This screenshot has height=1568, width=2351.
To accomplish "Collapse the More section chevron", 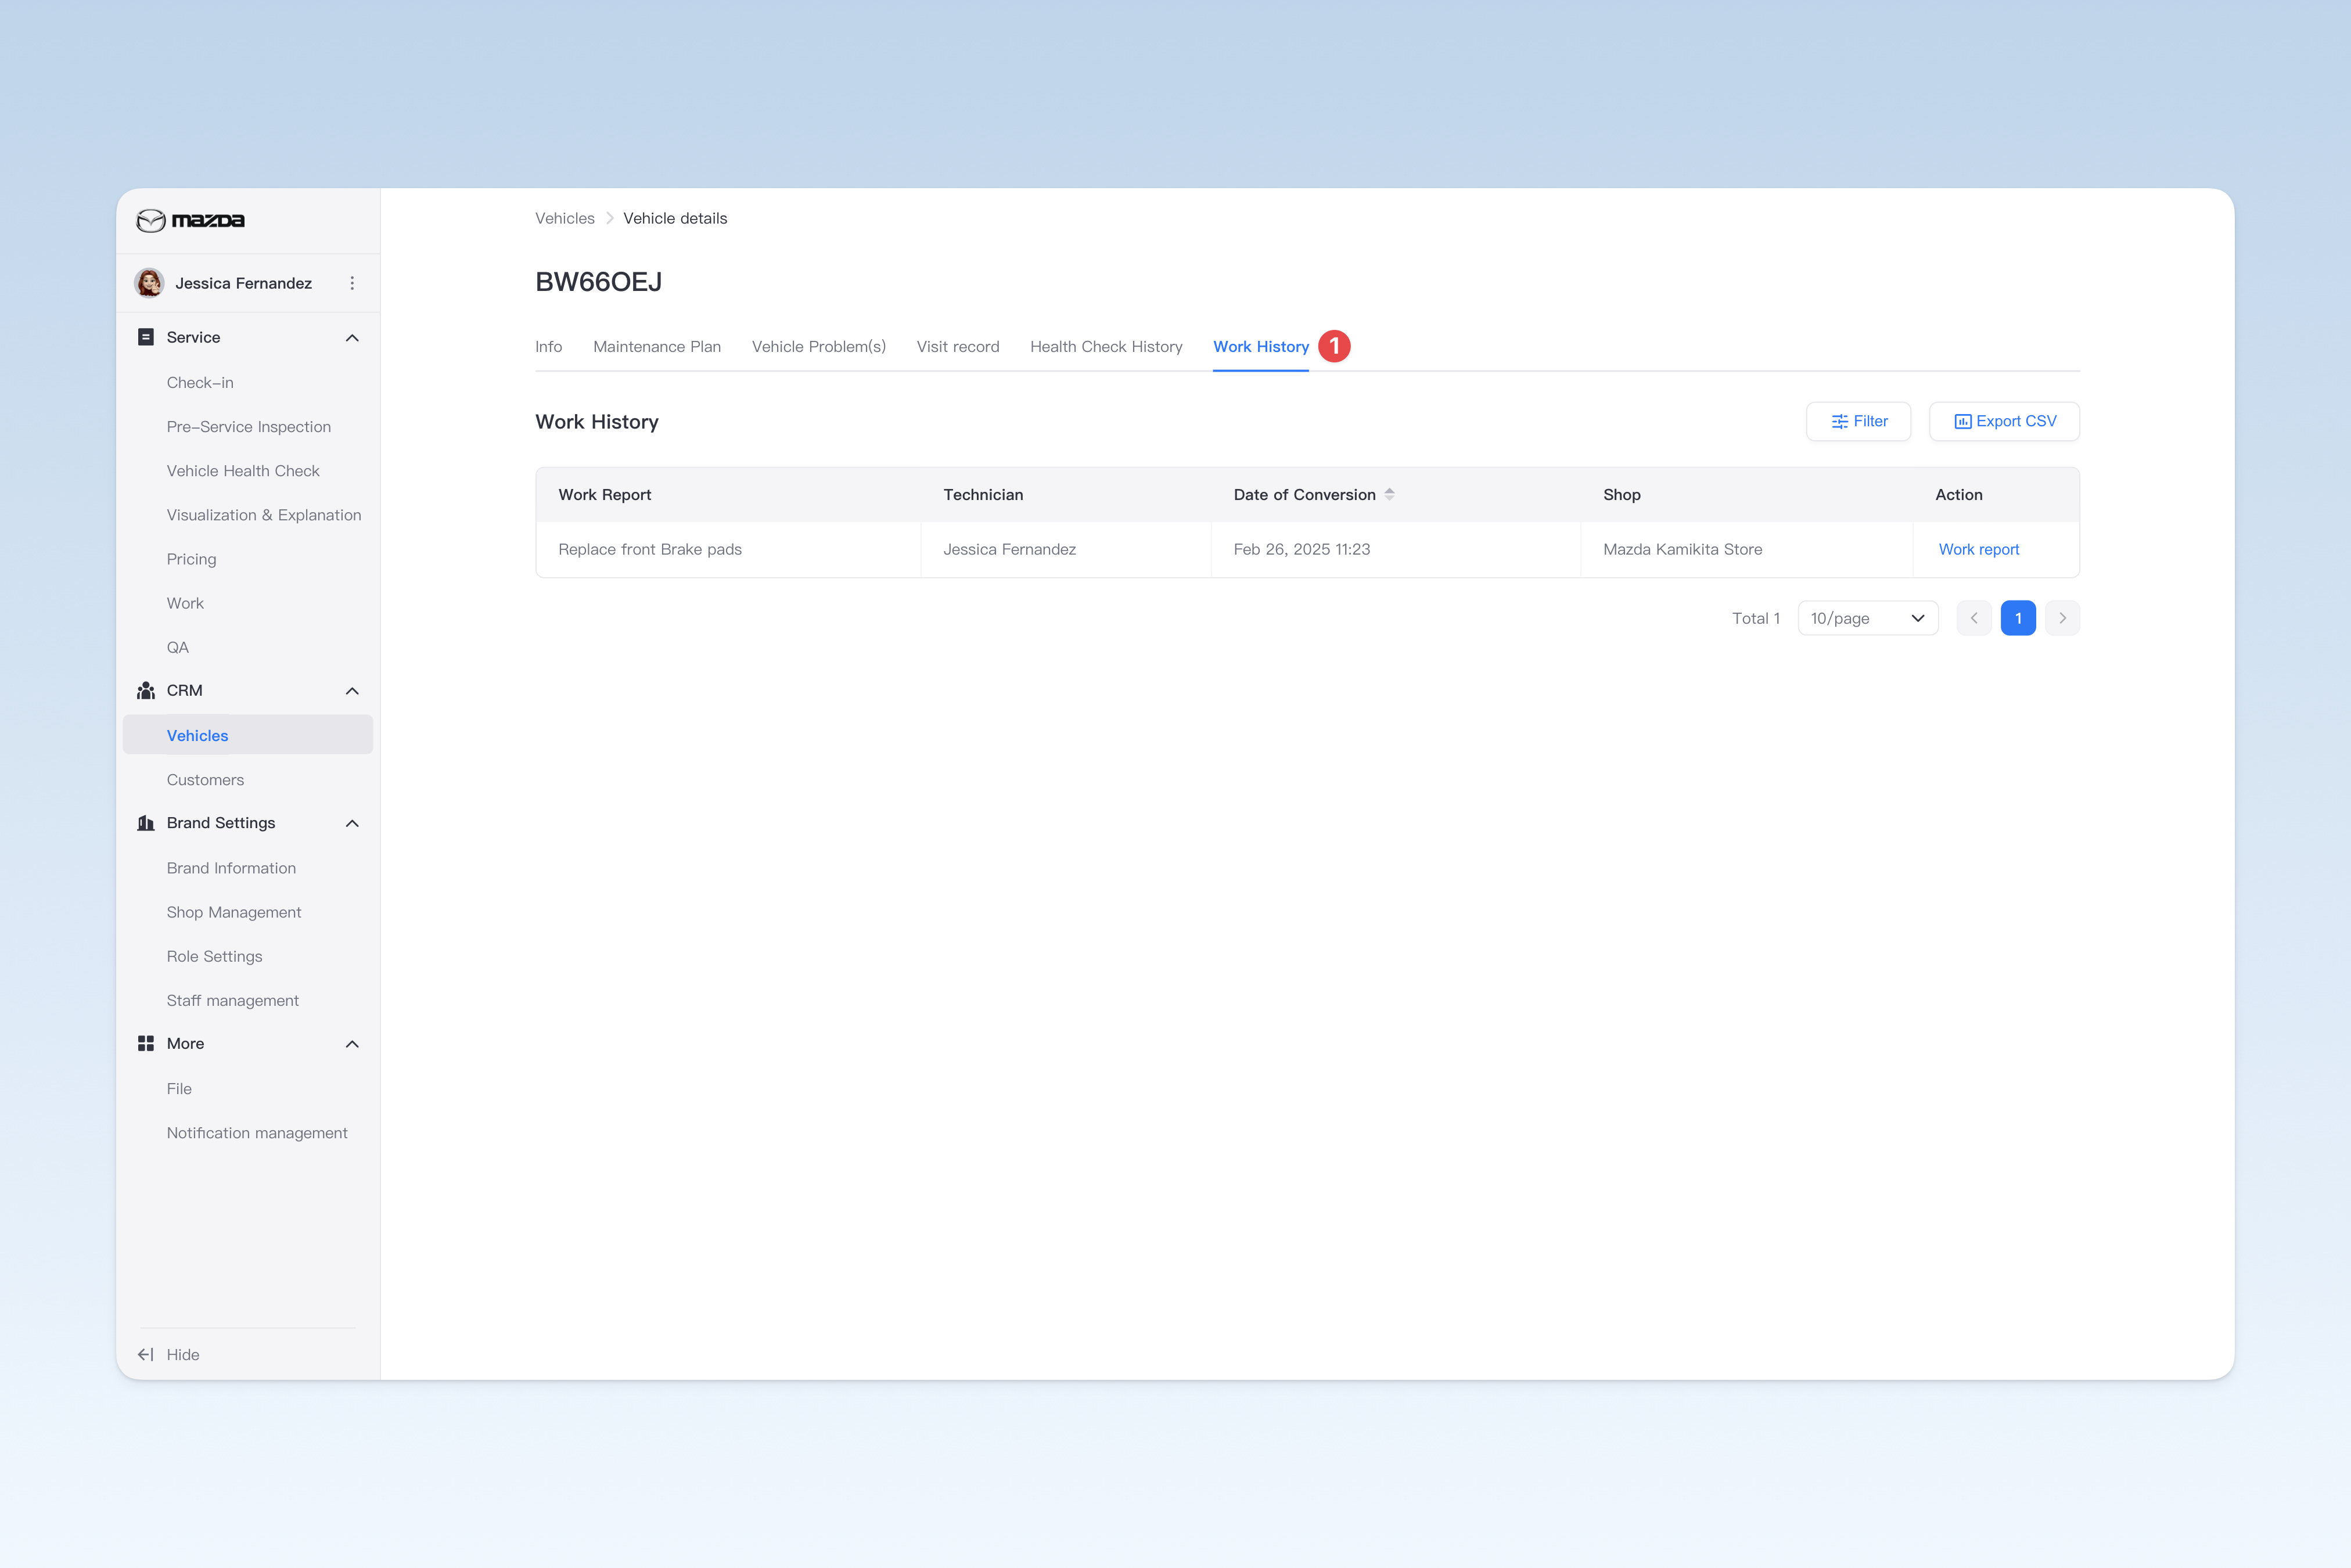I will coord(352,1044).
